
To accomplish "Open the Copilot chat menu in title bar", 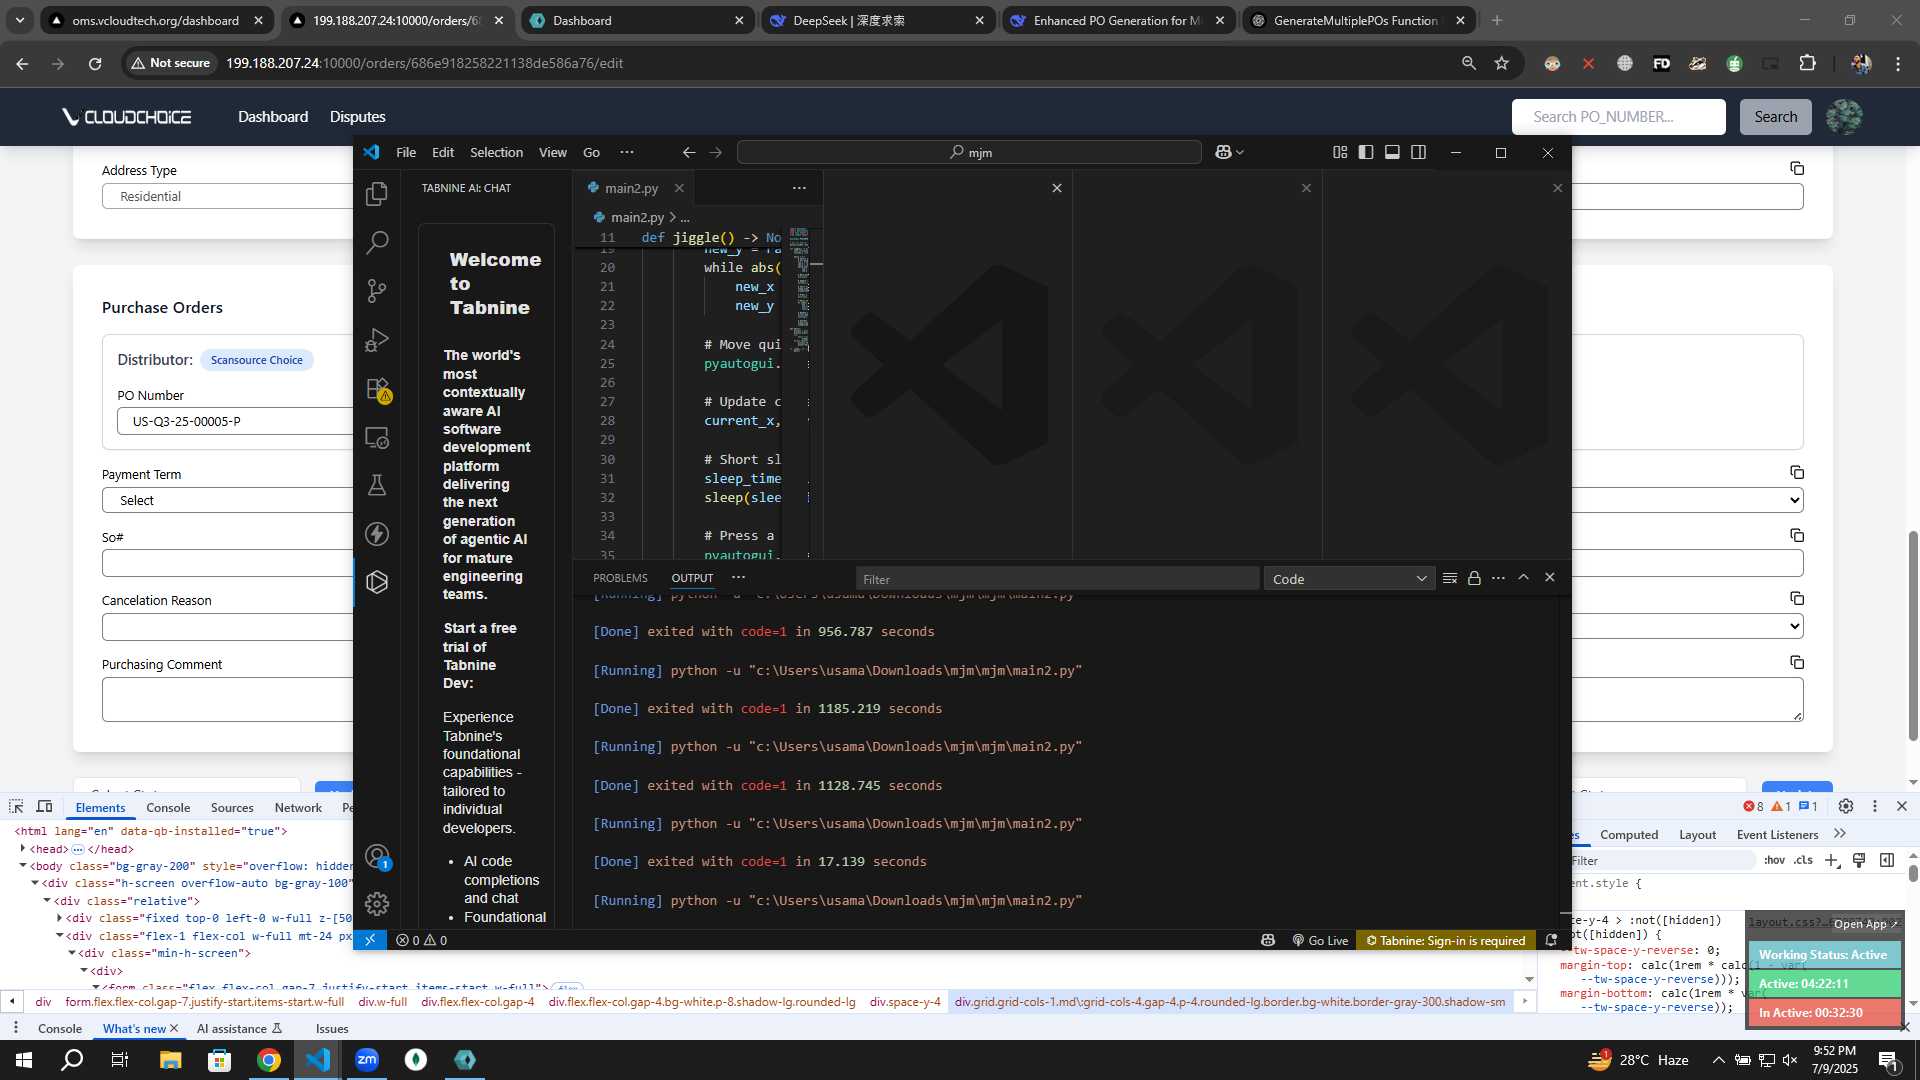I will click(1229, 152).
